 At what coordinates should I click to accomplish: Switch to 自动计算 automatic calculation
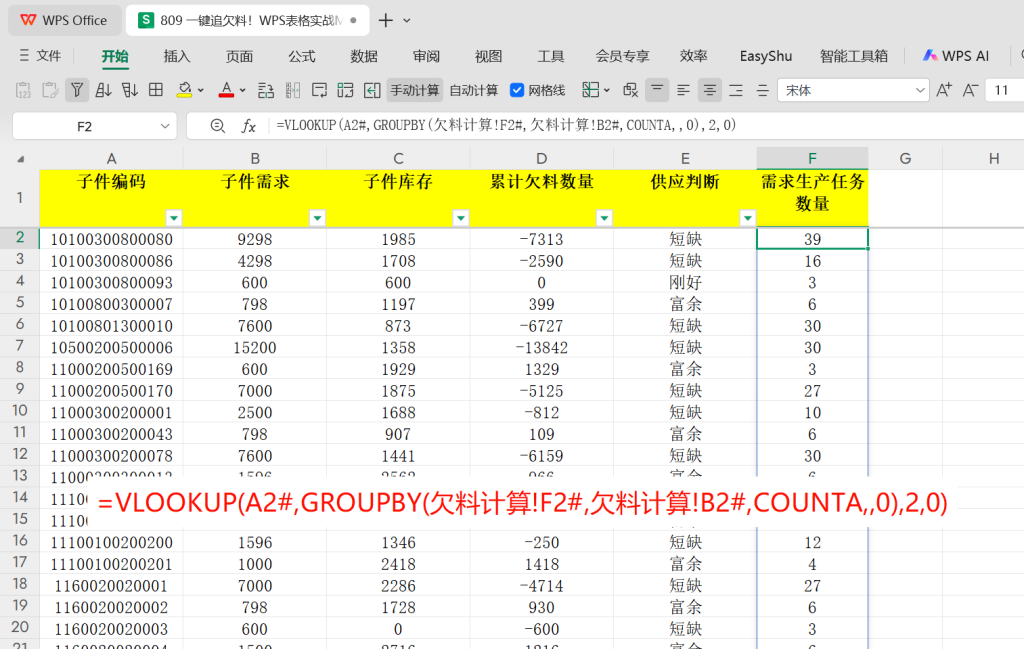point(474,90)
